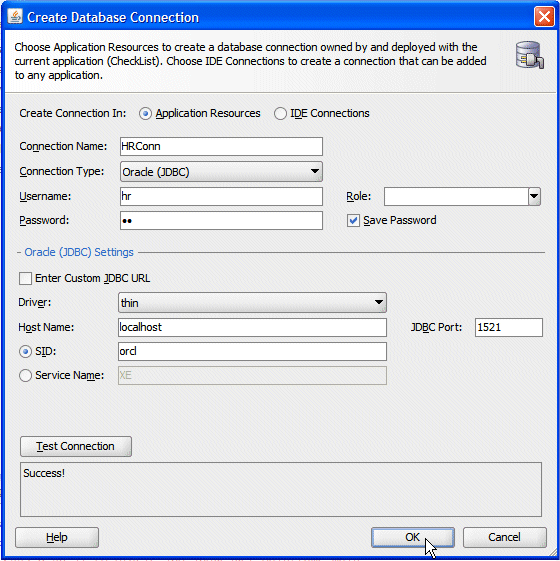Image resolution: width=560 pixels, height=561 pixels.
Task: Click the database connection icon in header
Action: 530,55
